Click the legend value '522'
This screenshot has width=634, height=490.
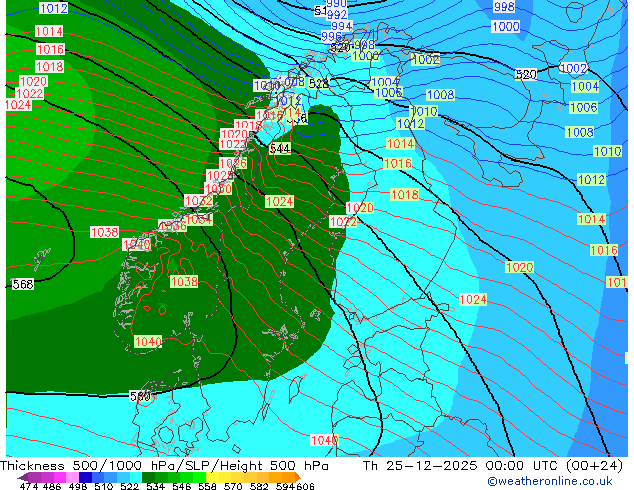point(129,486)
